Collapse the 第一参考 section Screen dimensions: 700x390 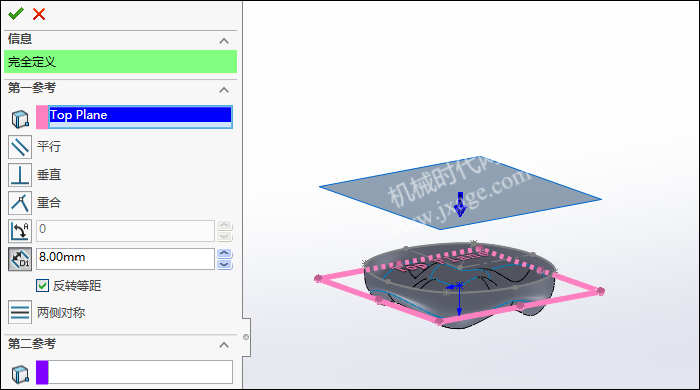pos(224,90)
